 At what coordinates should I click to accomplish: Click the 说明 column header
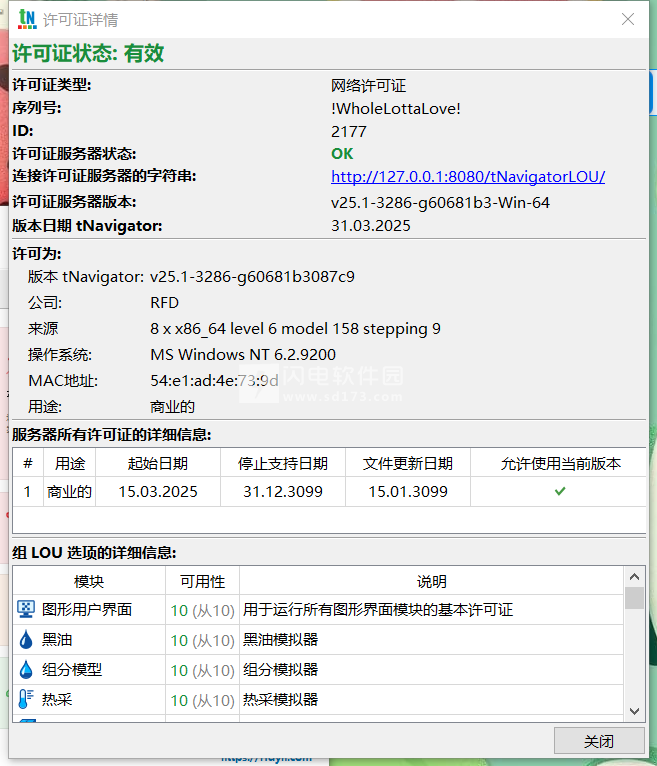pyautogui.click(x=432, y=581)
